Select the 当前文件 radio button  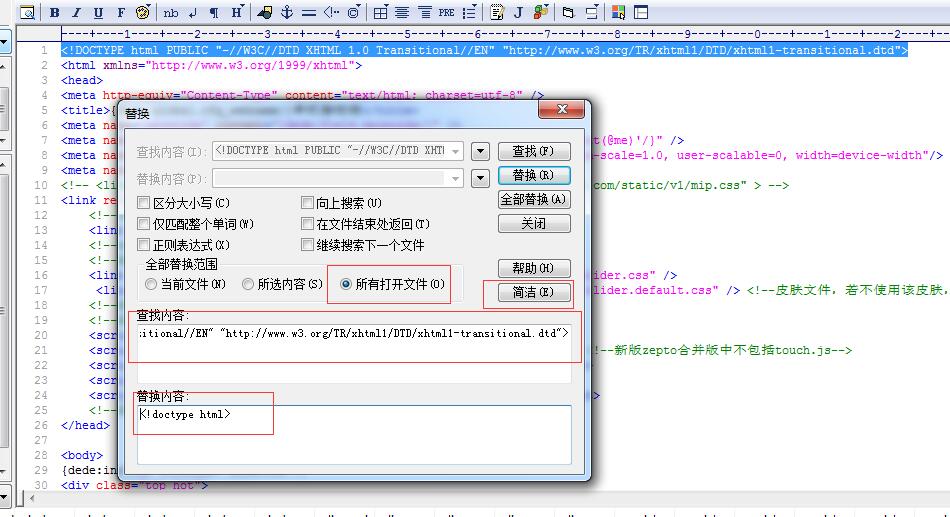coord(151,284)
